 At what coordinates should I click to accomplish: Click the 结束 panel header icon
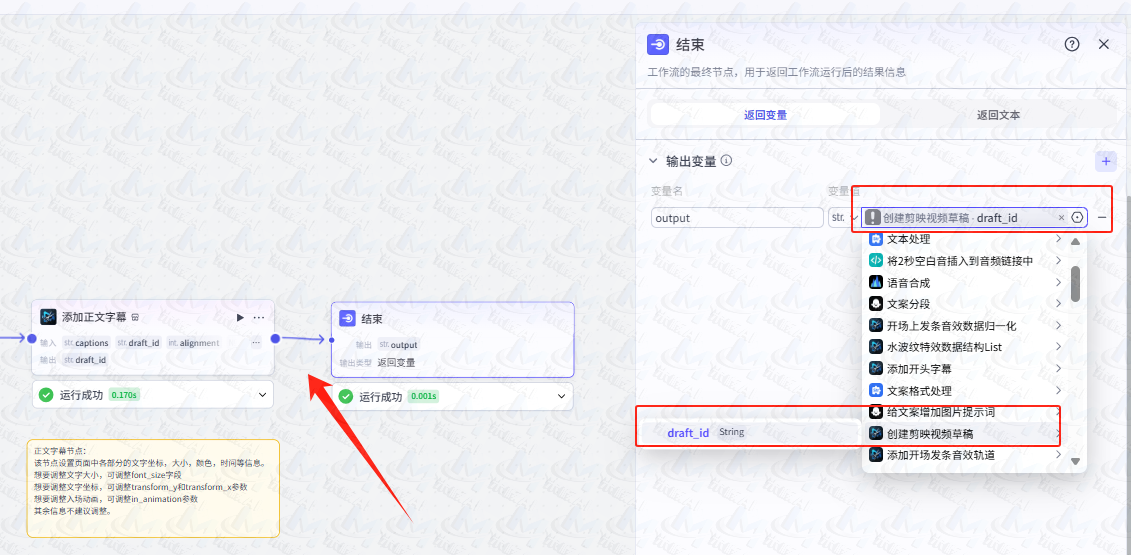(x=658, y=45)
